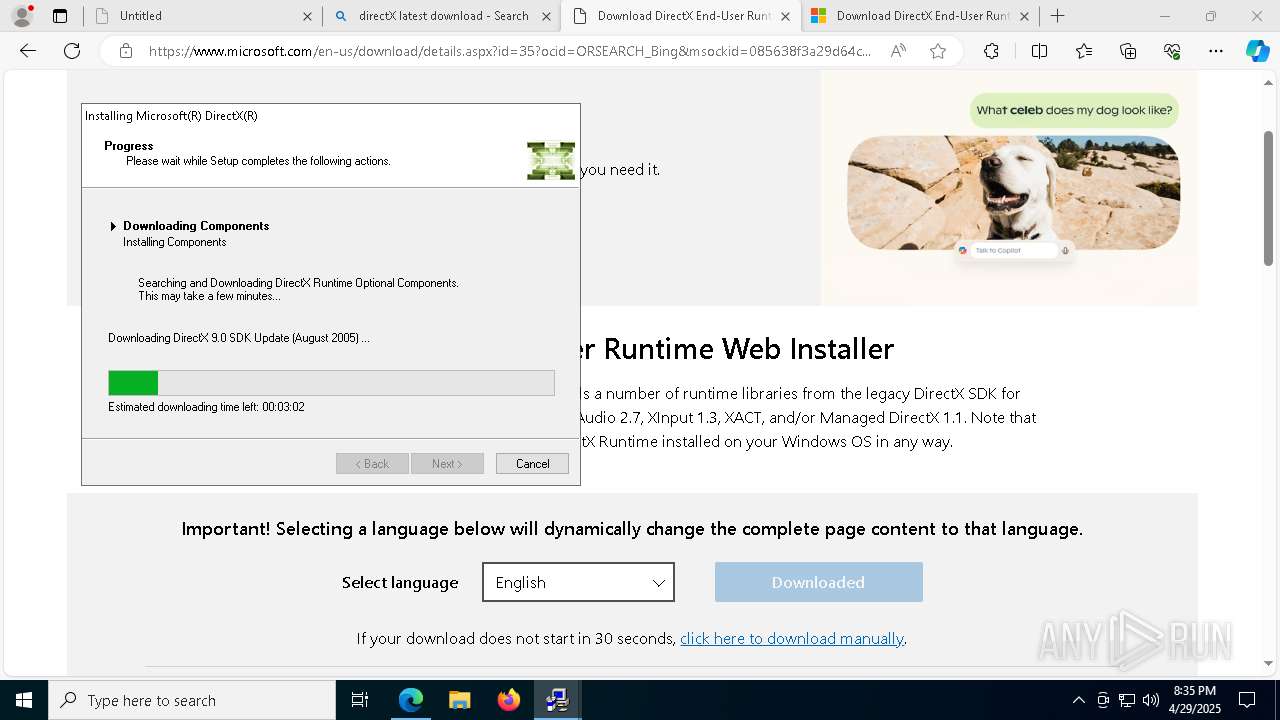This screenshot has height=720, width=1280.
Task: Click the DirectX logo in installer header
Action: pos(551,160)
